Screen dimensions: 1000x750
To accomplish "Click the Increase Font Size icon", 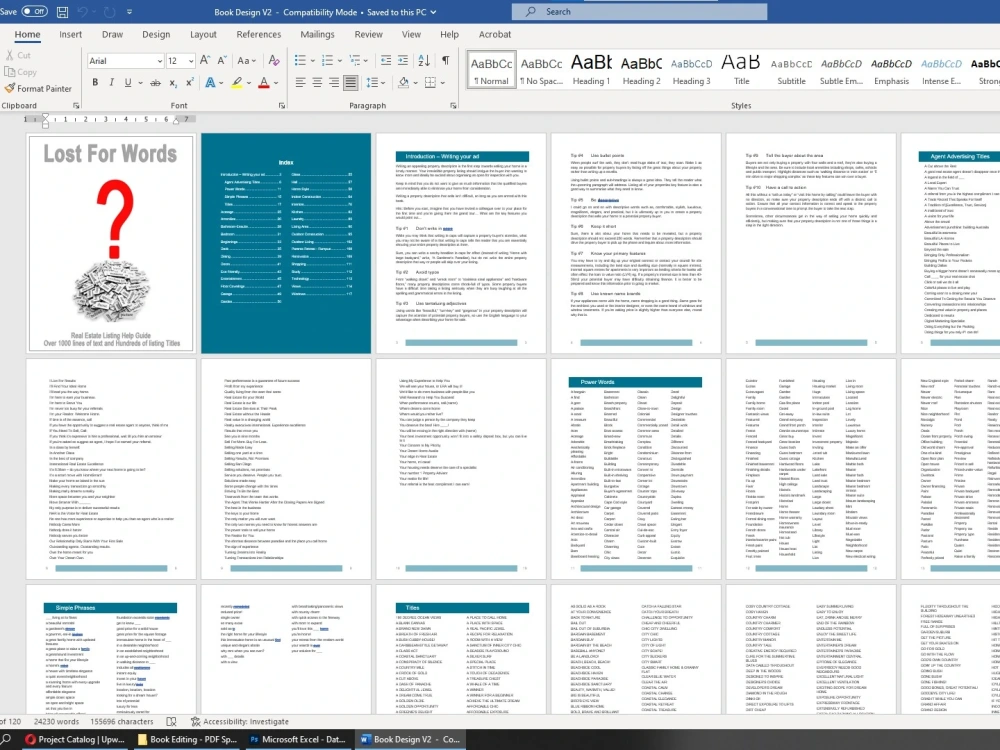I will pos(205,61).
